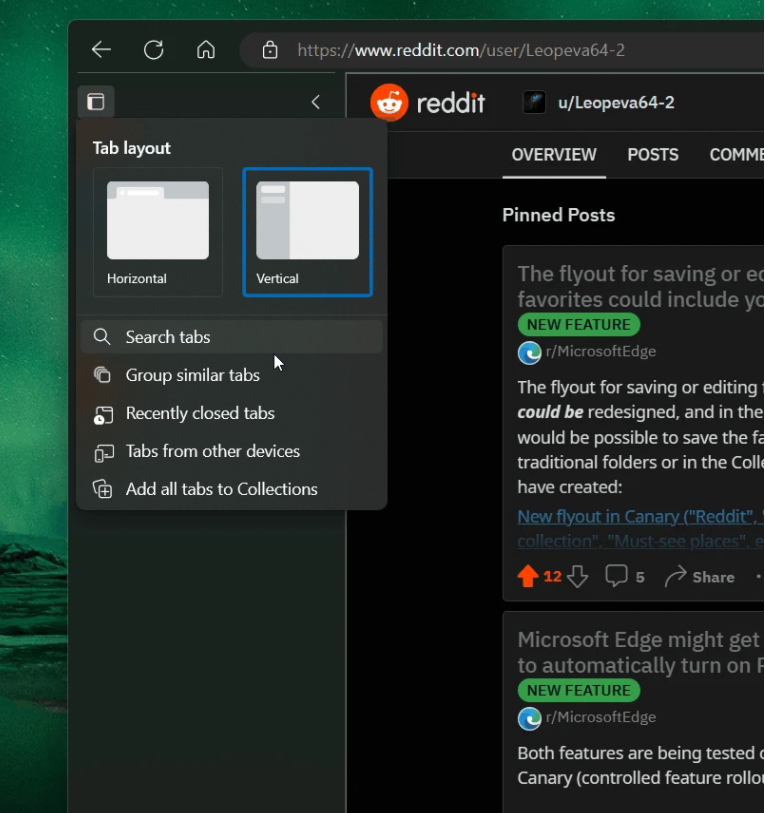Click Edge subreddit icon on flyout post
Image resolution: width=765 pixels, height=813 pixels.
[x=530, y=353]
